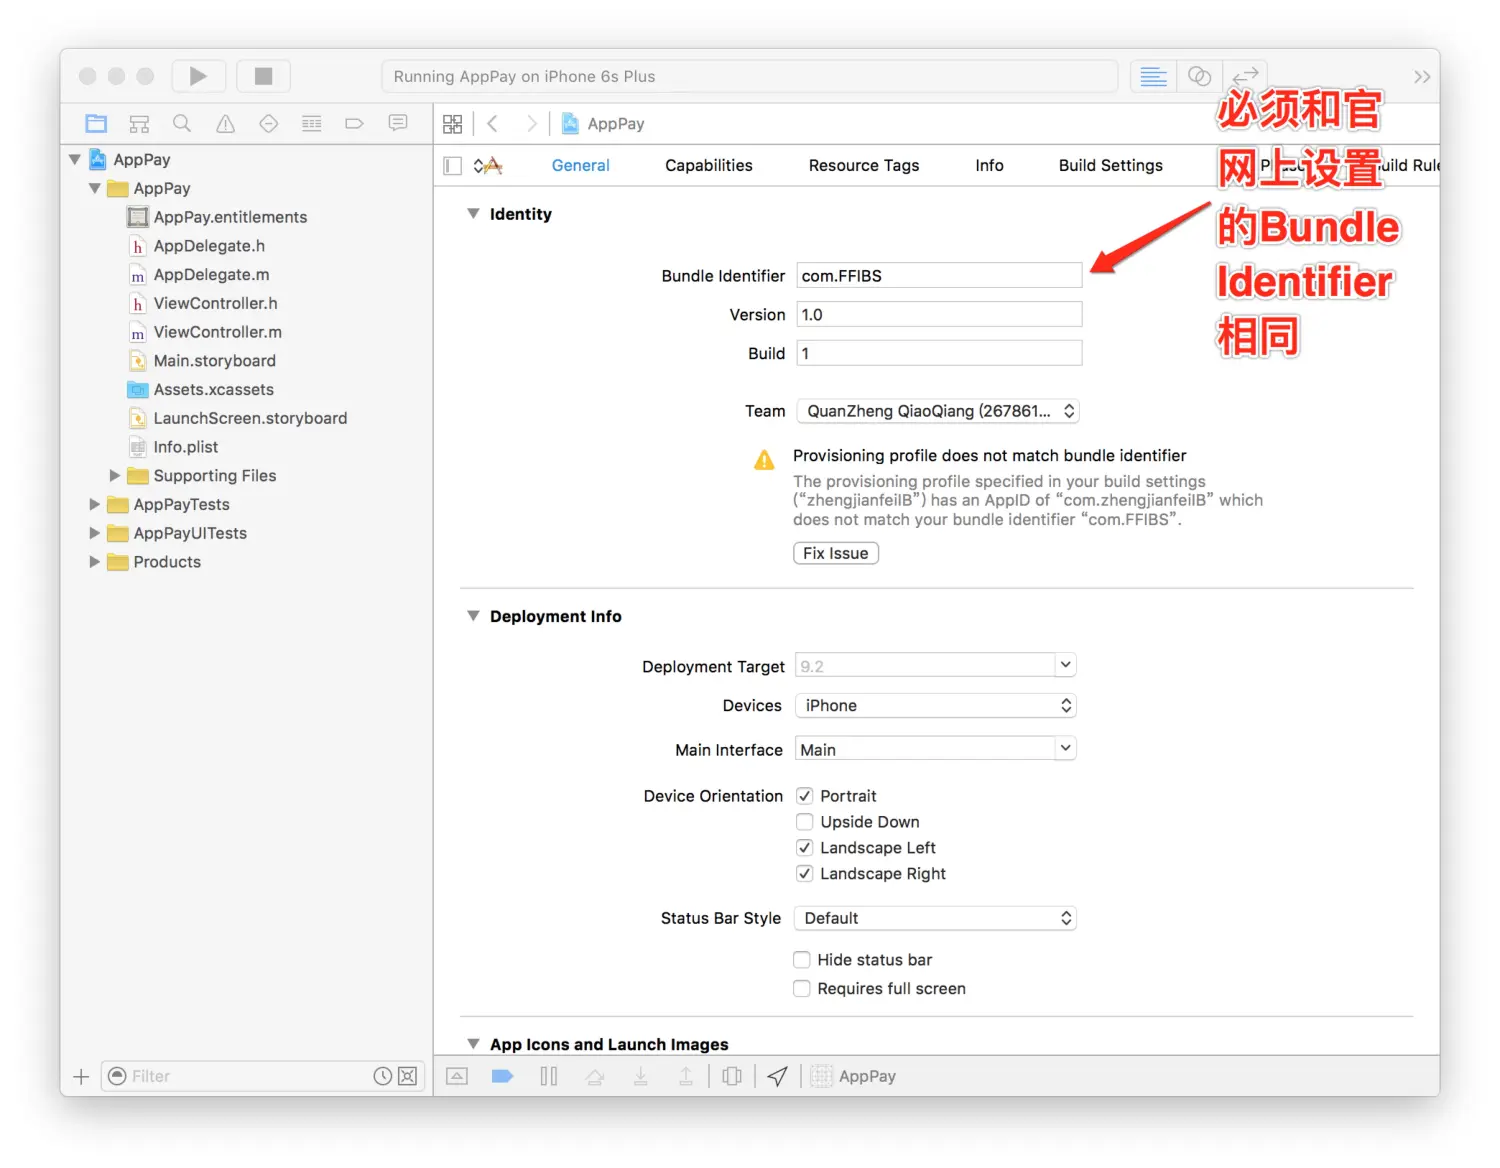Switch to the Build Settings tab

click(x=1111, y=166)
